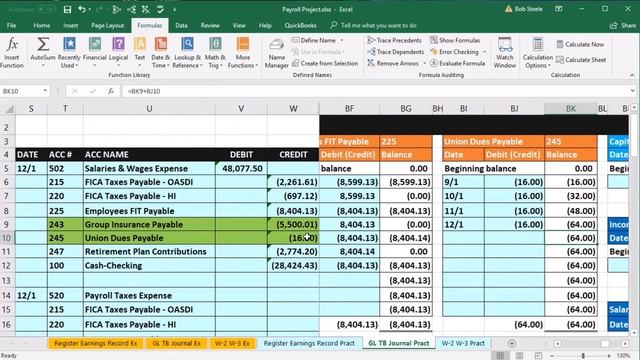
Task: Open the File menu
Action: tap(11, 25)
